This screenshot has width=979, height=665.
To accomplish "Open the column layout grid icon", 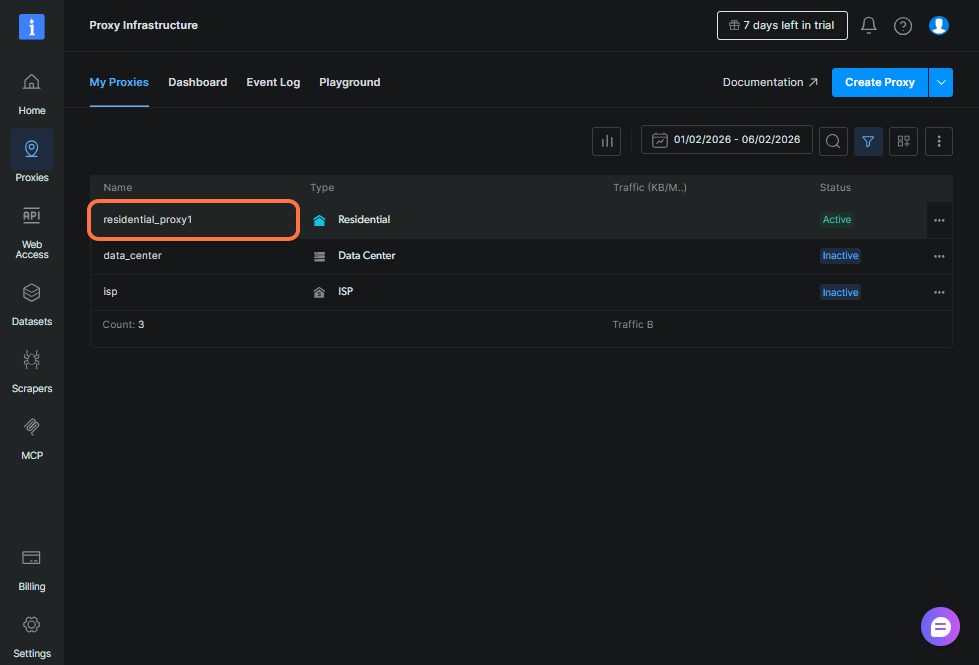I will (903, 141).
